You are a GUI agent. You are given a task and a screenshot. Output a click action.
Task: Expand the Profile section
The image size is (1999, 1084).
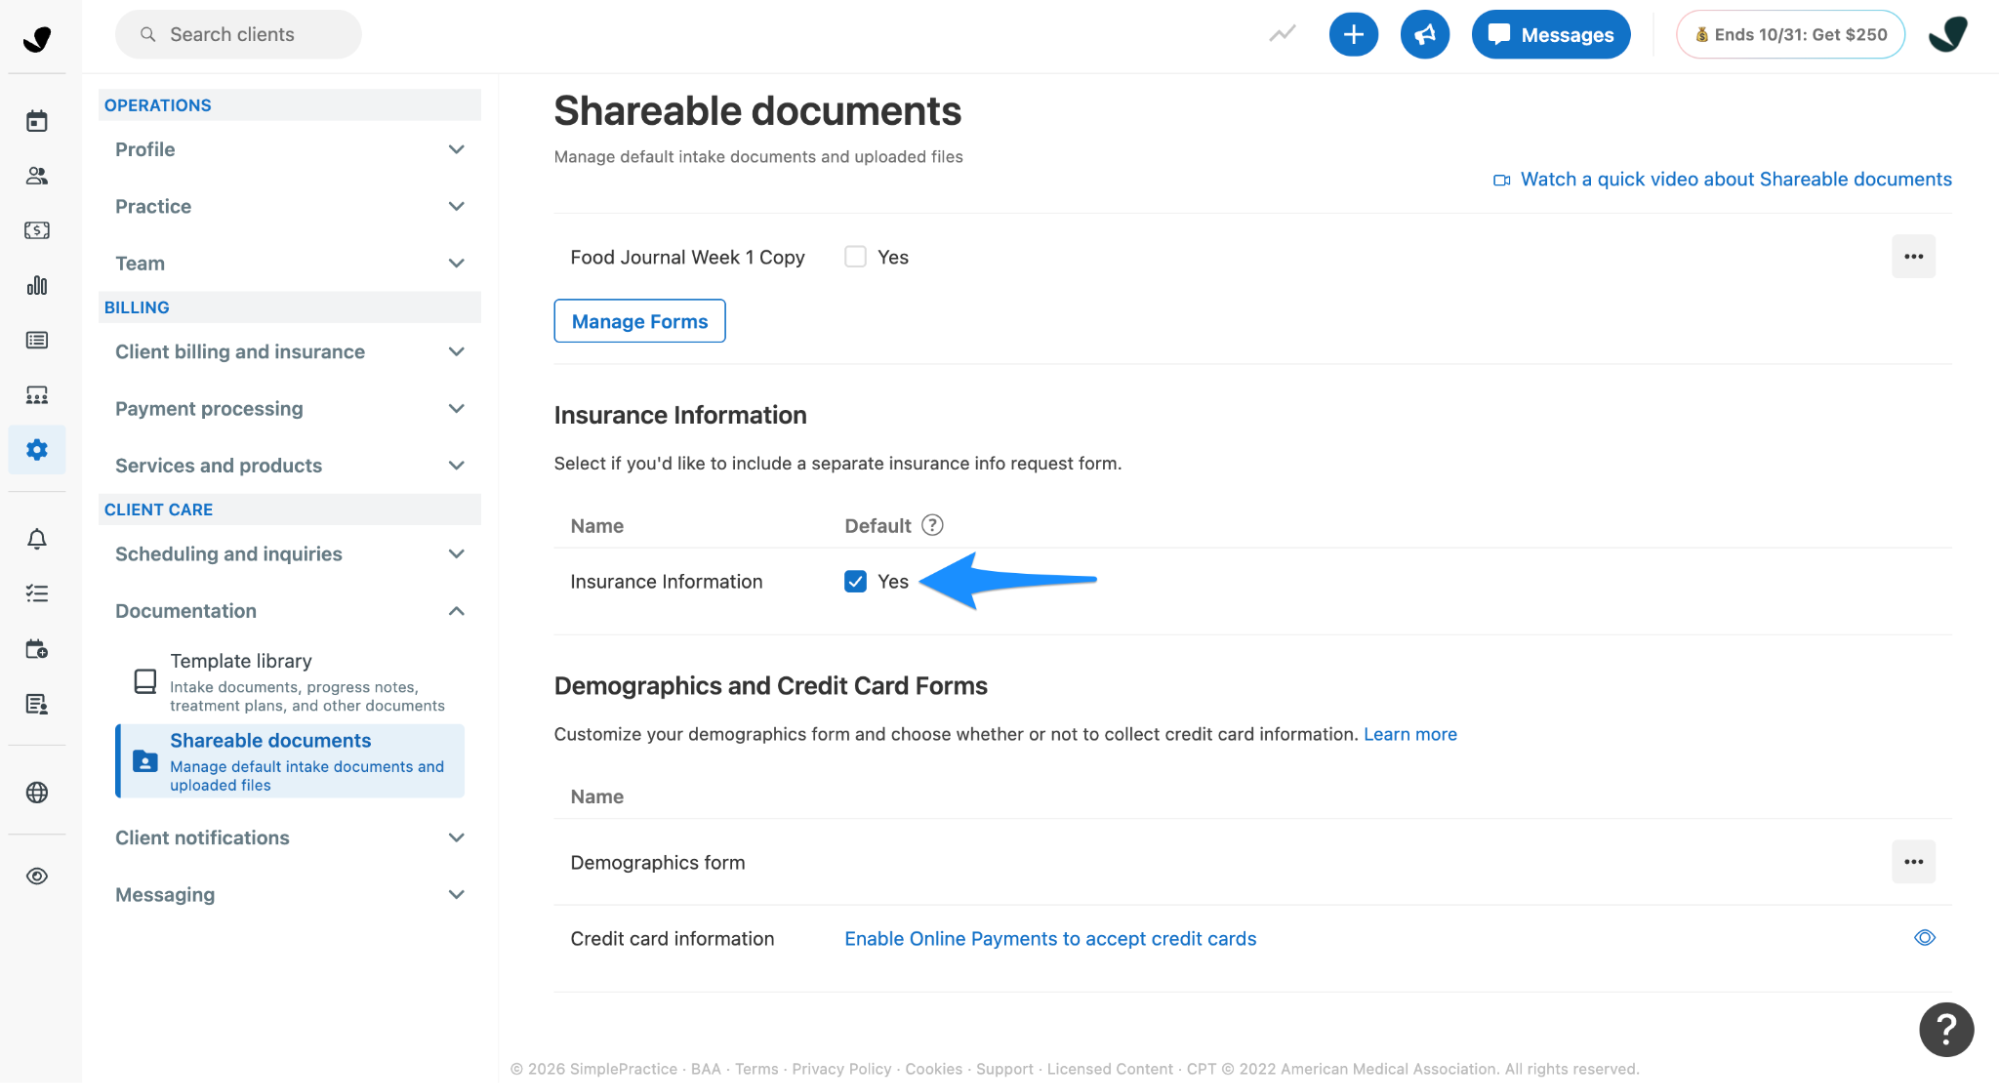tap(289, 150)
